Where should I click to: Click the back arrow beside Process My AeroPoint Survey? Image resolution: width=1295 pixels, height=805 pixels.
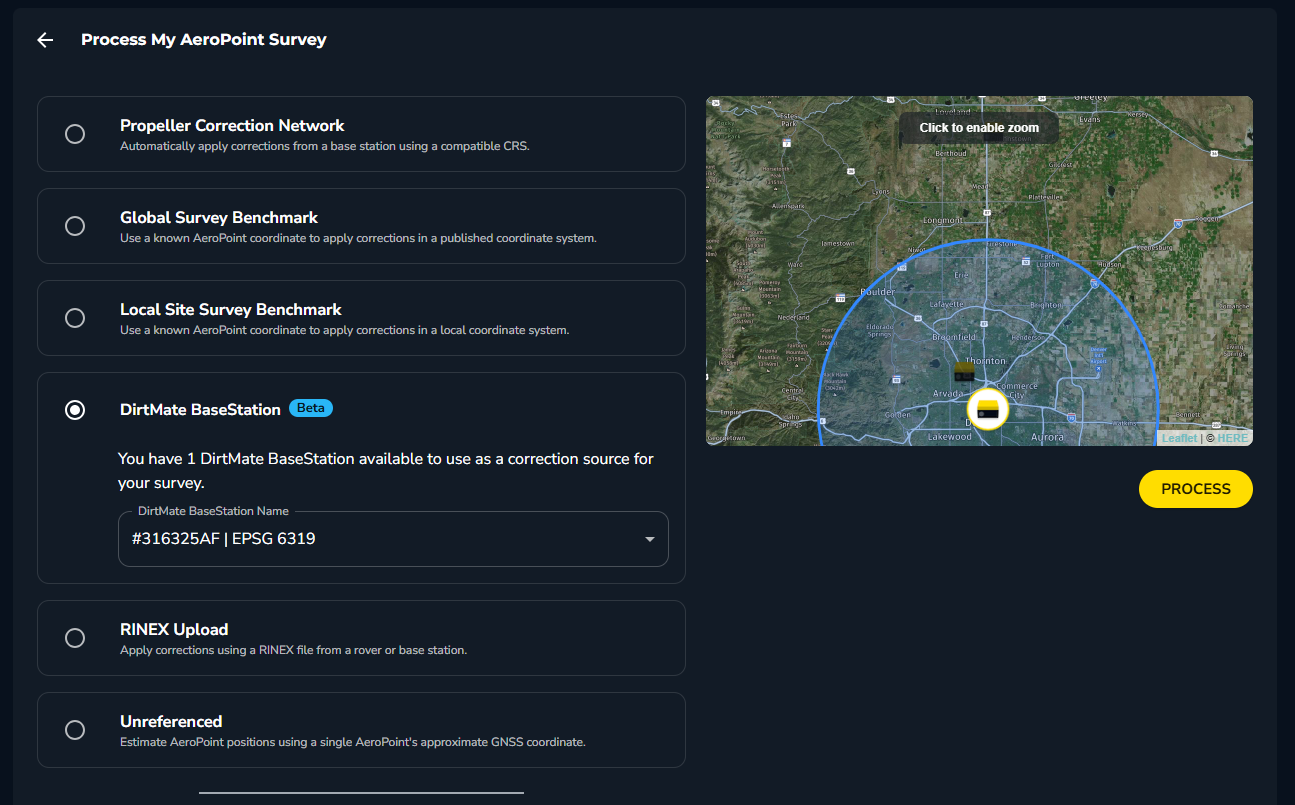[44, 39]
